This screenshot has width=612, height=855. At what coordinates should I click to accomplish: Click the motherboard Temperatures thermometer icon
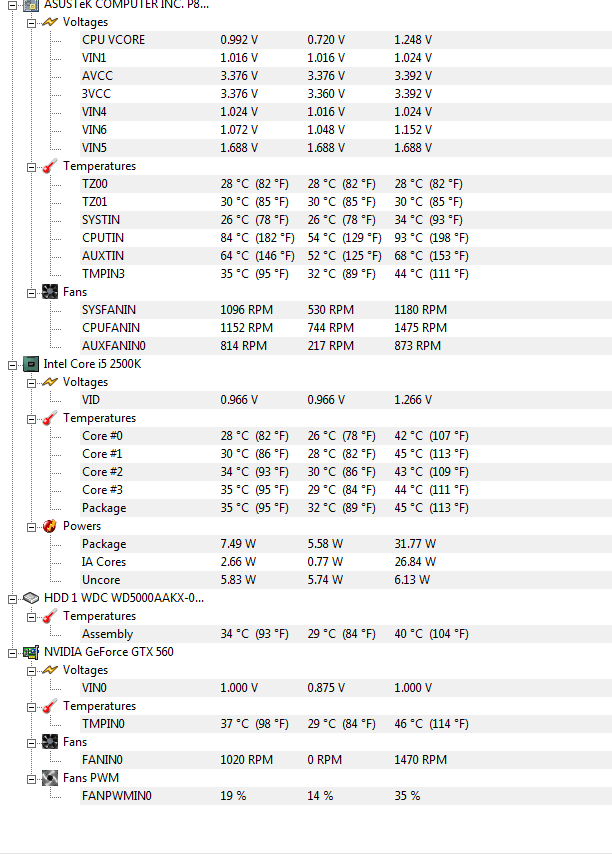coord(50,166)
